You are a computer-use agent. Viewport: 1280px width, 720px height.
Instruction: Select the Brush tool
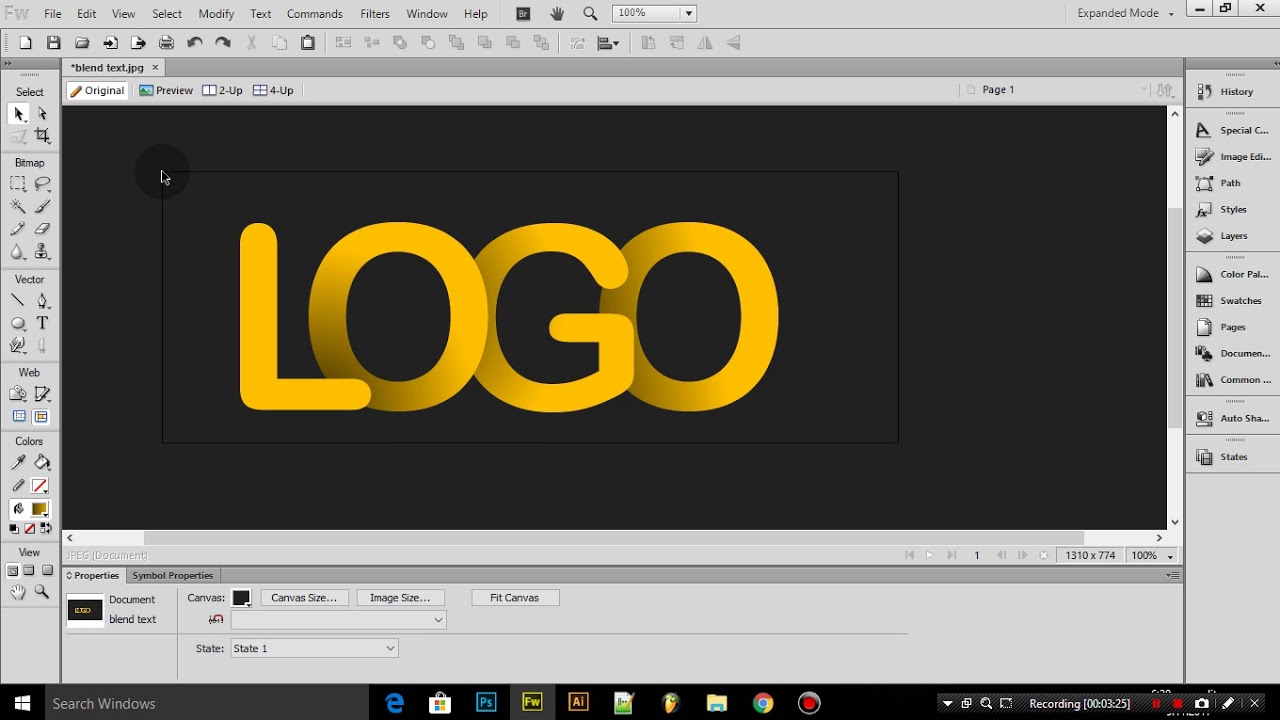[x=42, y=207]
